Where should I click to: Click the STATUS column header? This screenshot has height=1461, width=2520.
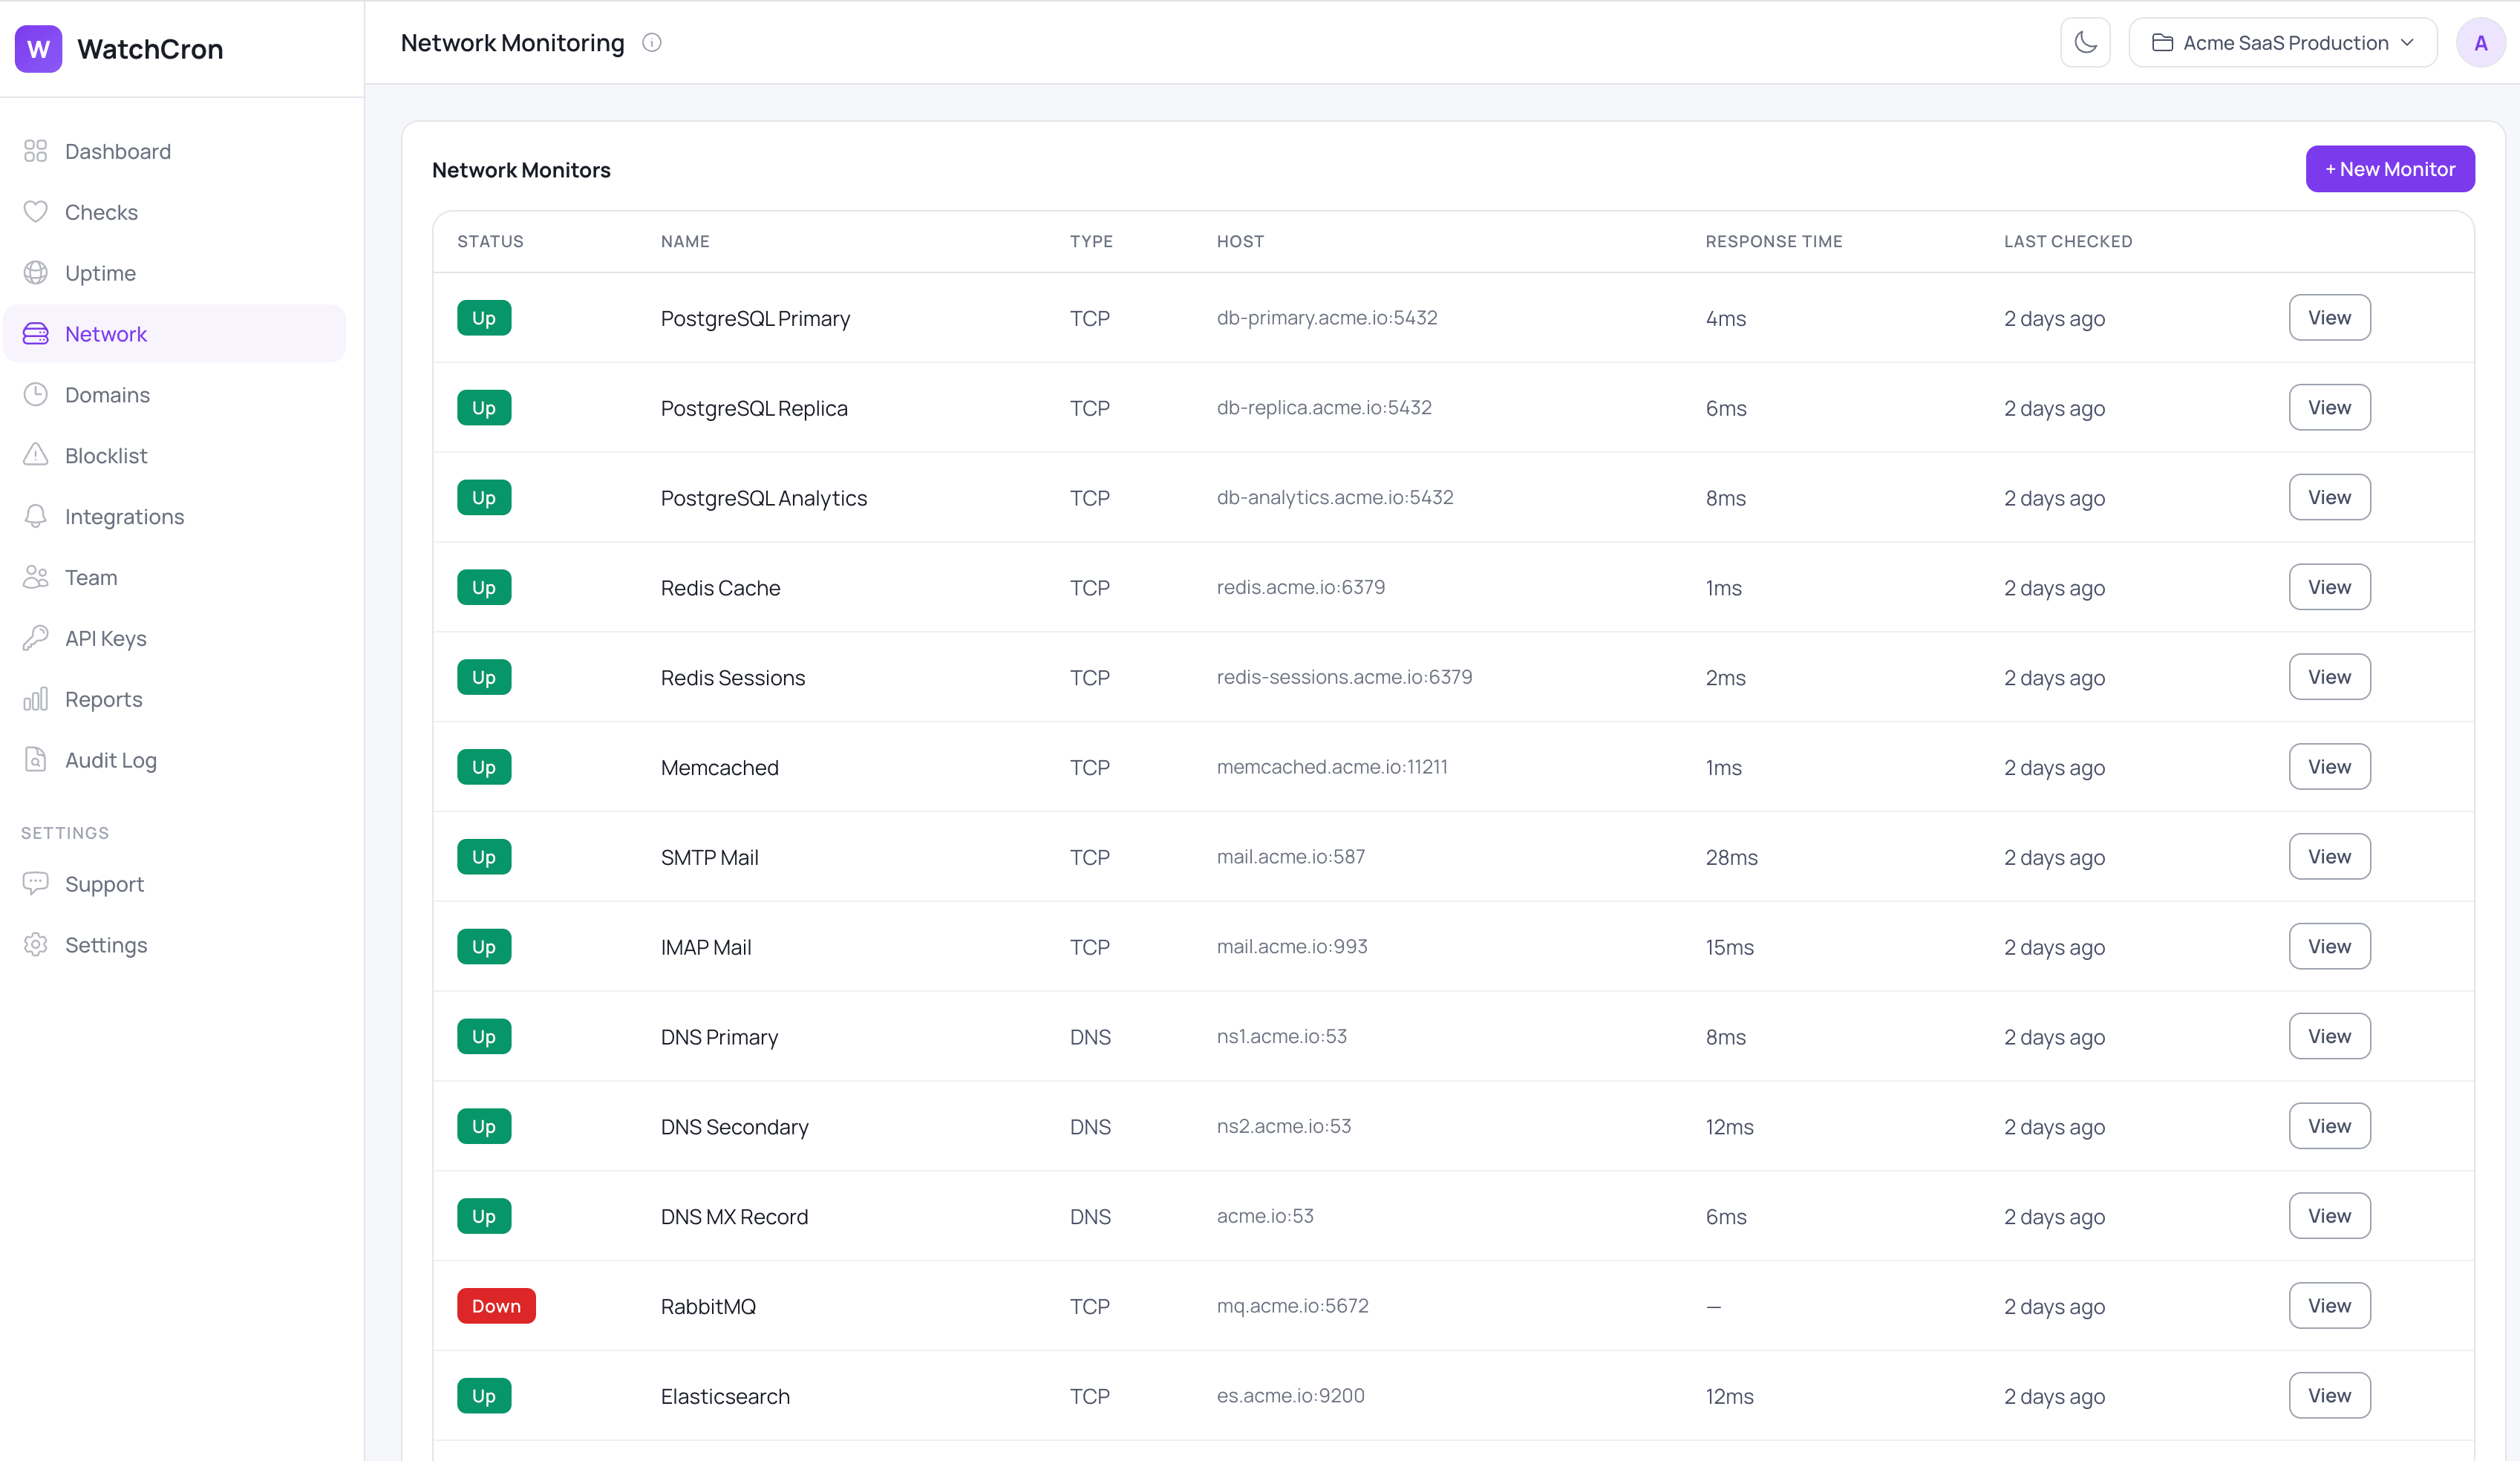[490, 241]
